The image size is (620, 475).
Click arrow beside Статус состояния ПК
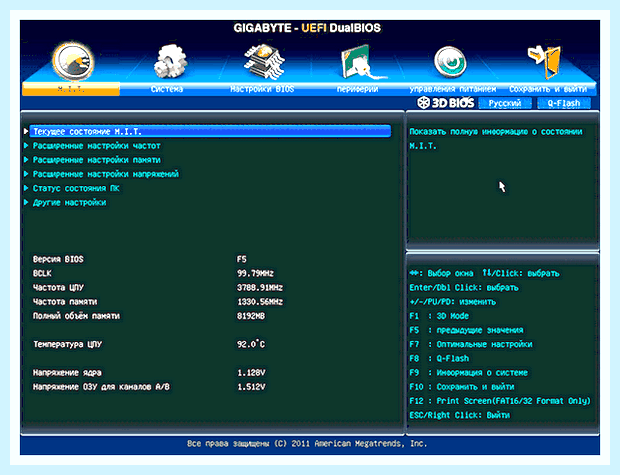pos(26,188)
